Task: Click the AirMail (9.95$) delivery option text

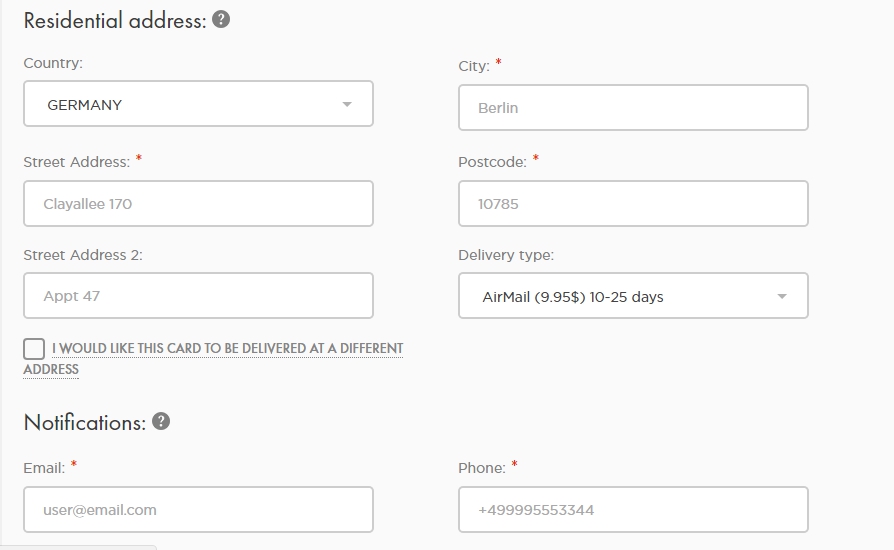Action: pos(572,296)
